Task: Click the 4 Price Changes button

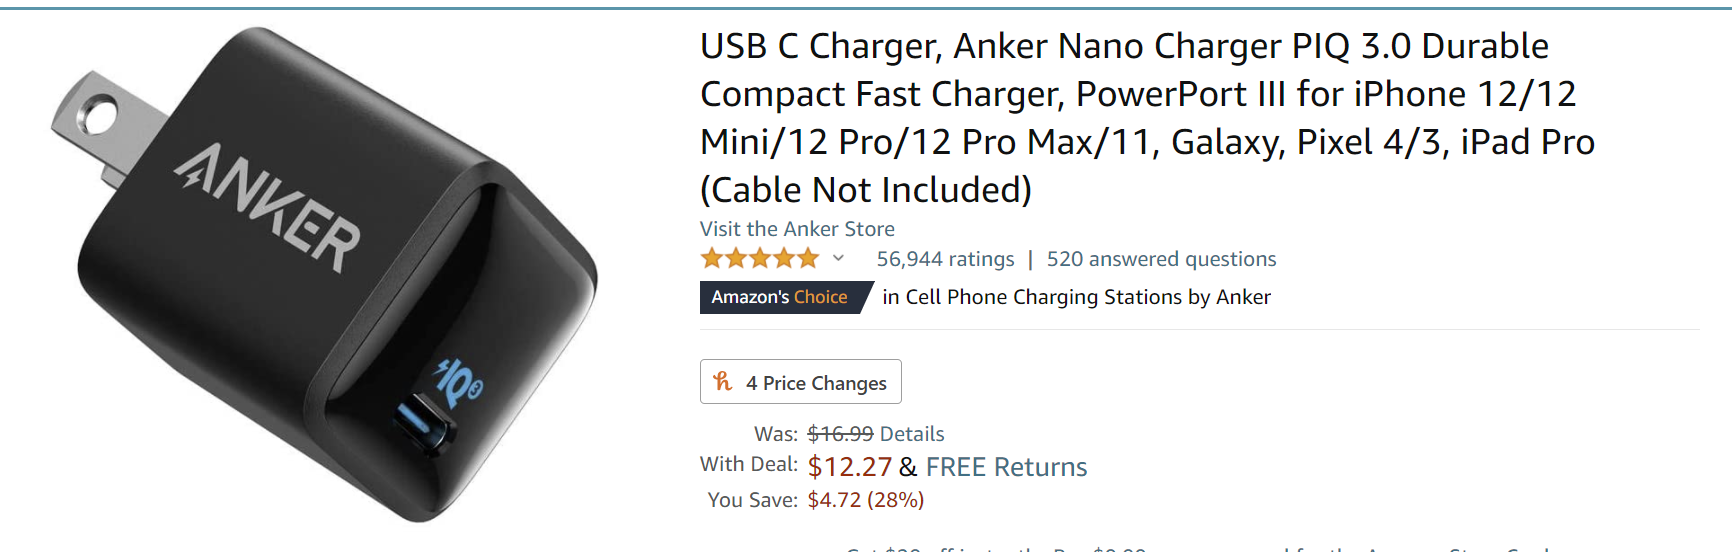Action: tap(801, 382)
